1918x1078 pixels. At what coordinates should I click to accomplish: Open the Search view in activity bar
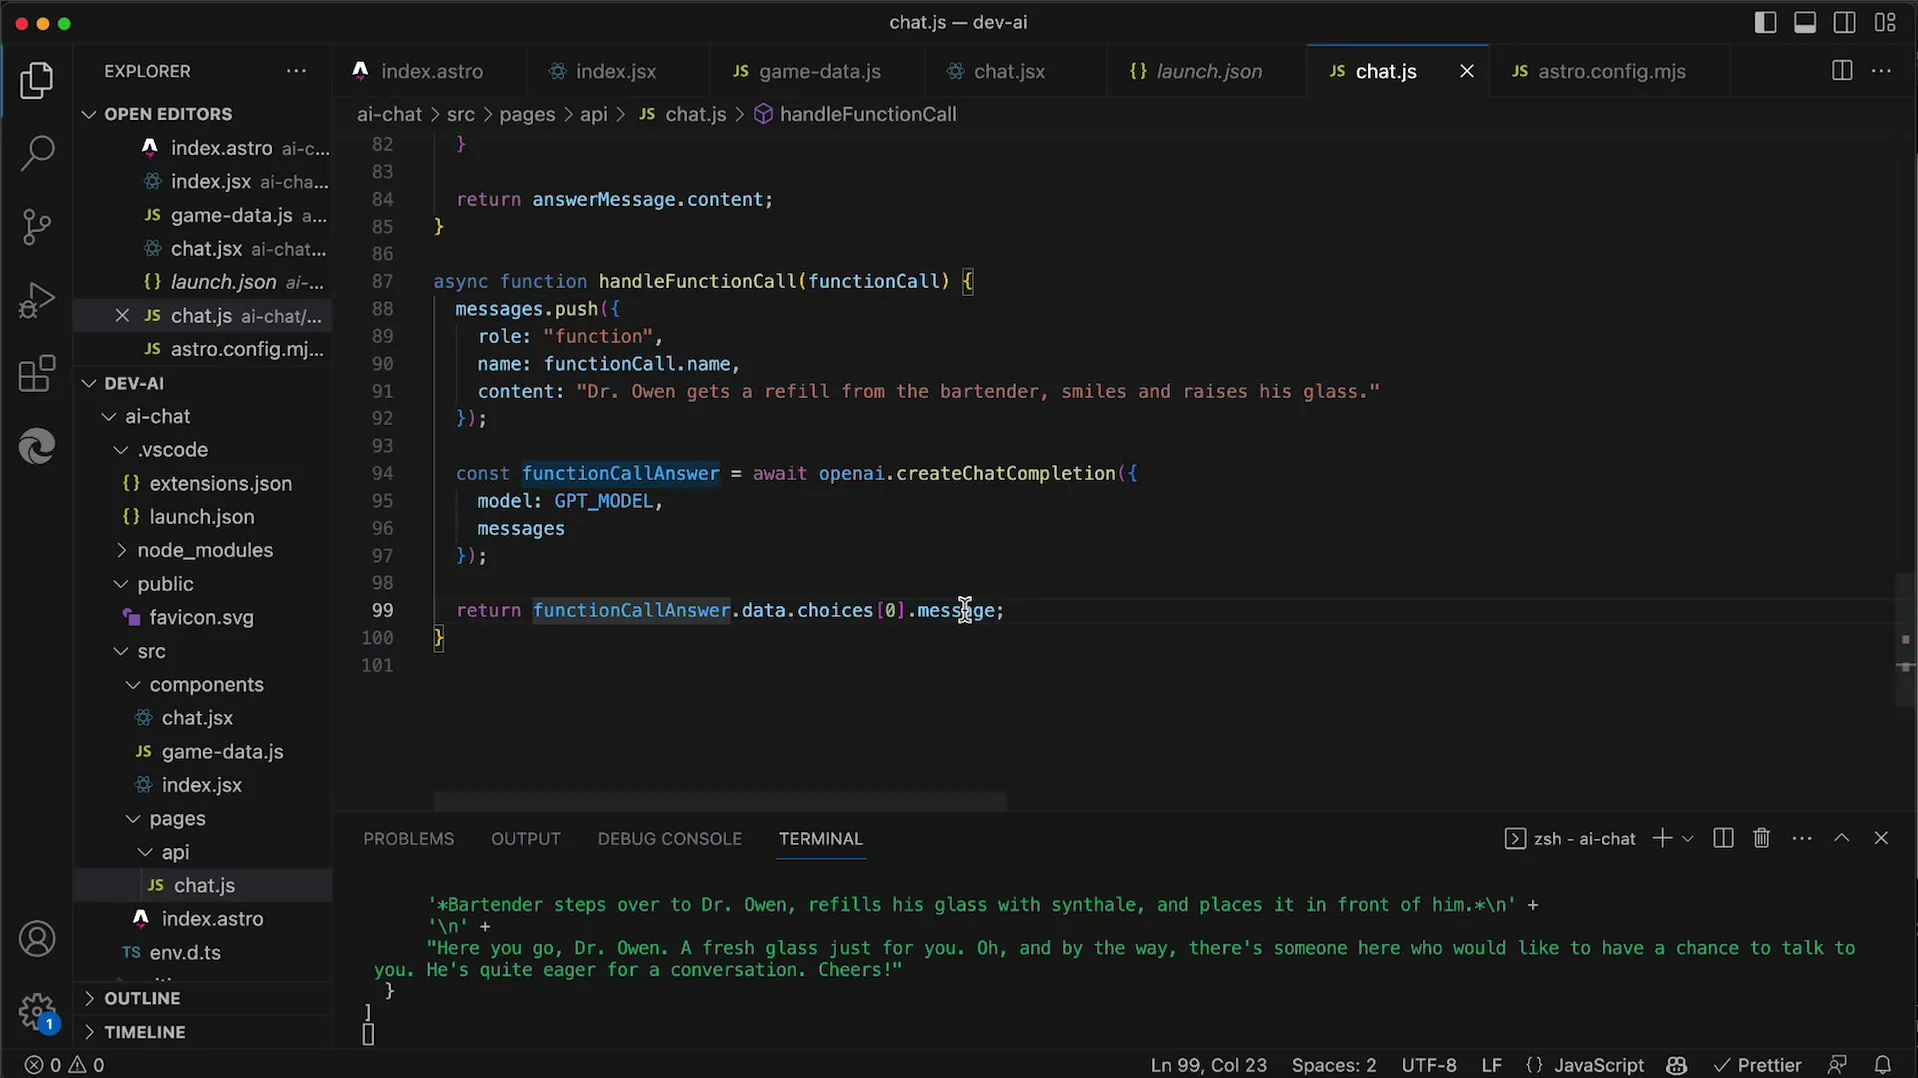coord(37,154)
